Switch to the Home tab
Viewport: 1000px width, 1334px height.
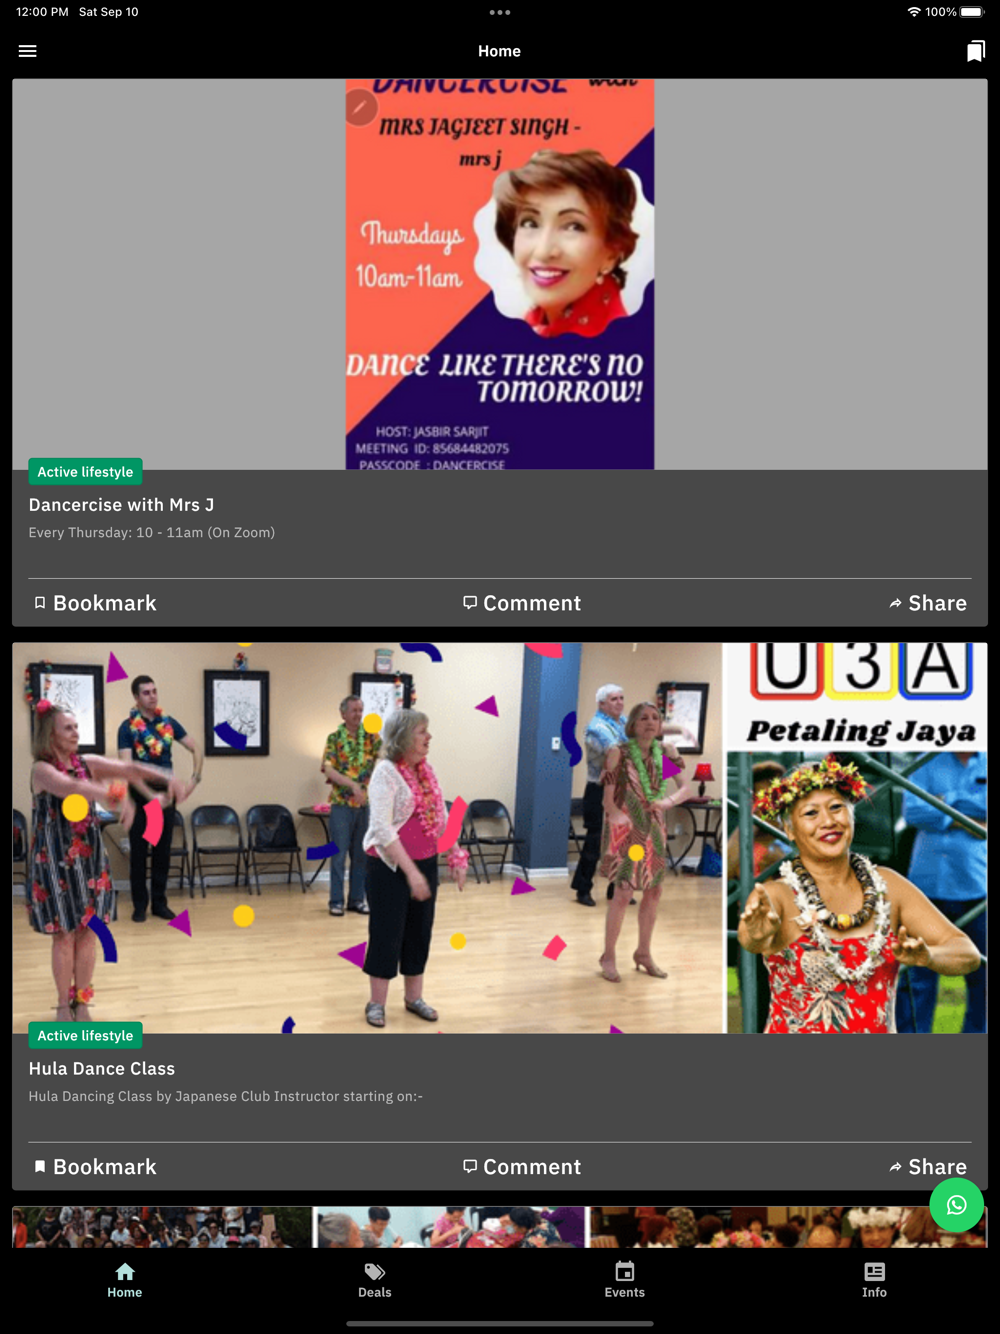click(125, 1280)
